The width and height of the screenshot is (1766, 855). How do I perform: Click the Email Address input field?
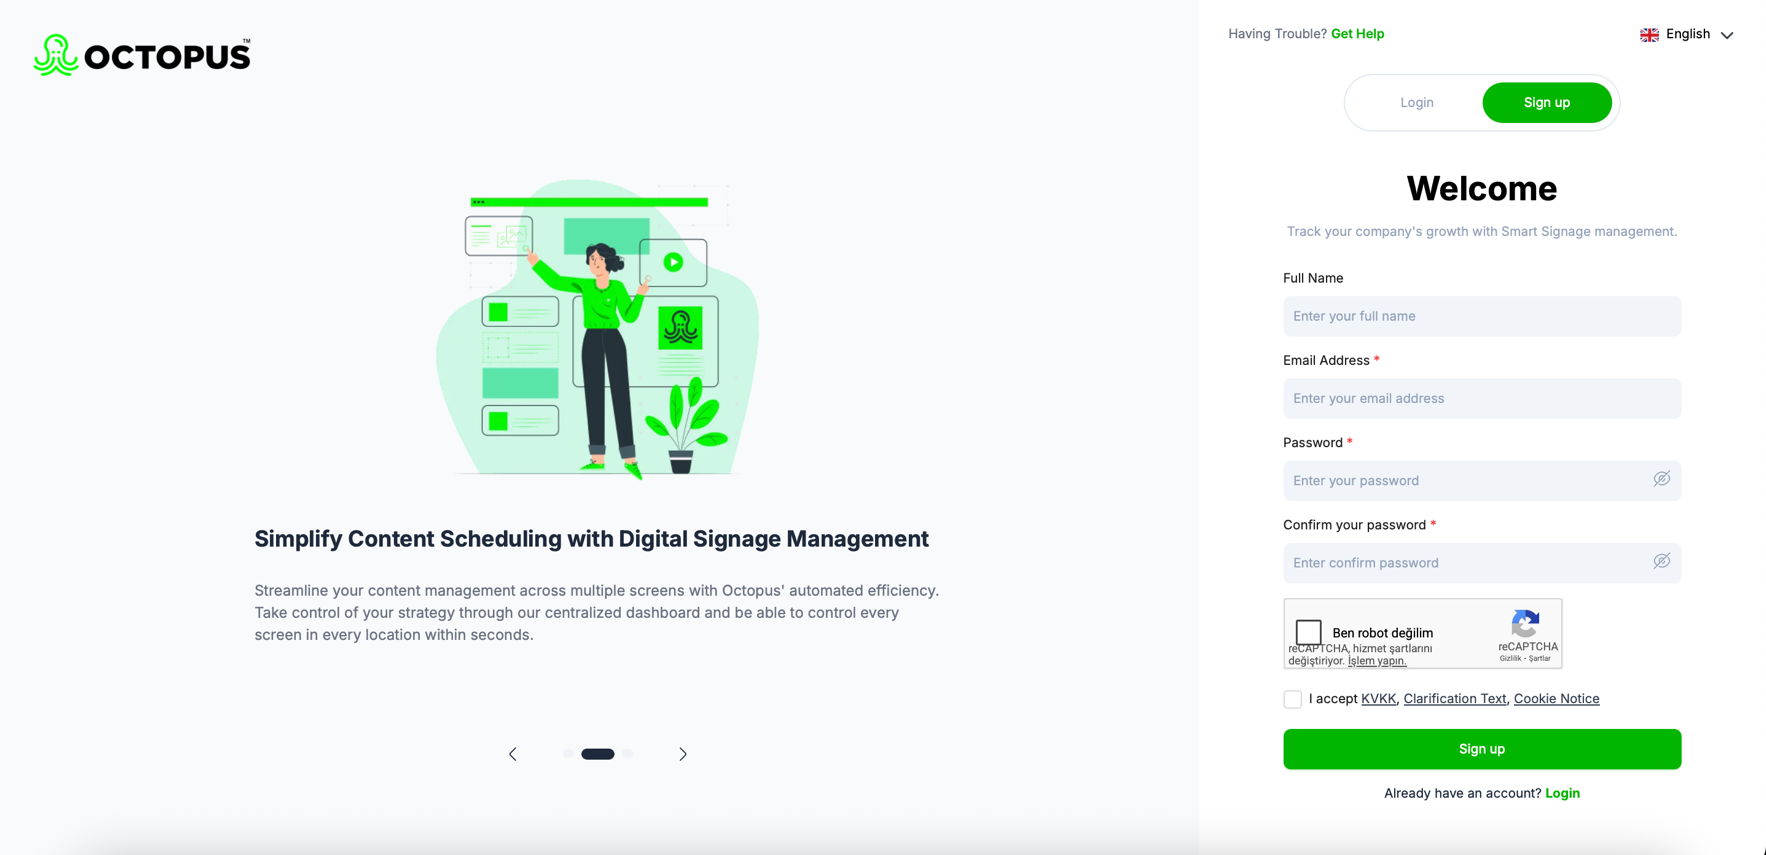[x=1481, y=398]
